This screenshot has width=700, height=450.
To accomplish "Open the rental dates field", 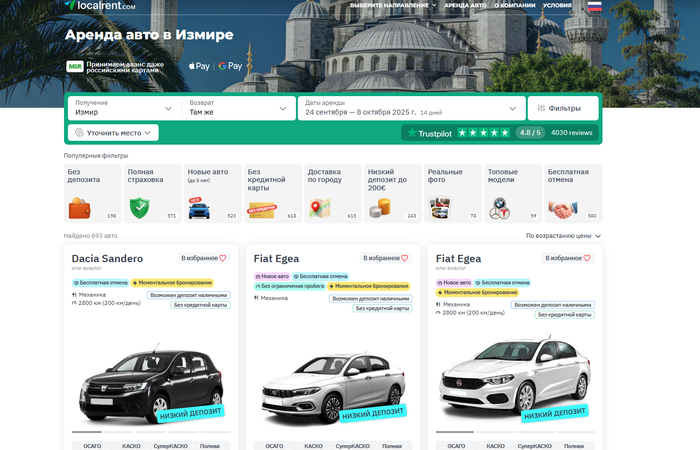I will click(411, 108).
